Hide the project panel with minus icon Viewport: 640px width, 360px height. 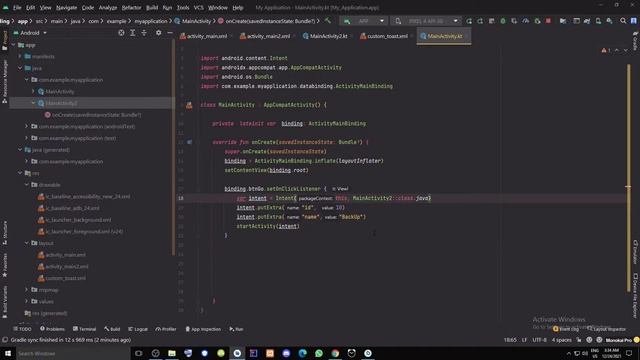[170, 33]
